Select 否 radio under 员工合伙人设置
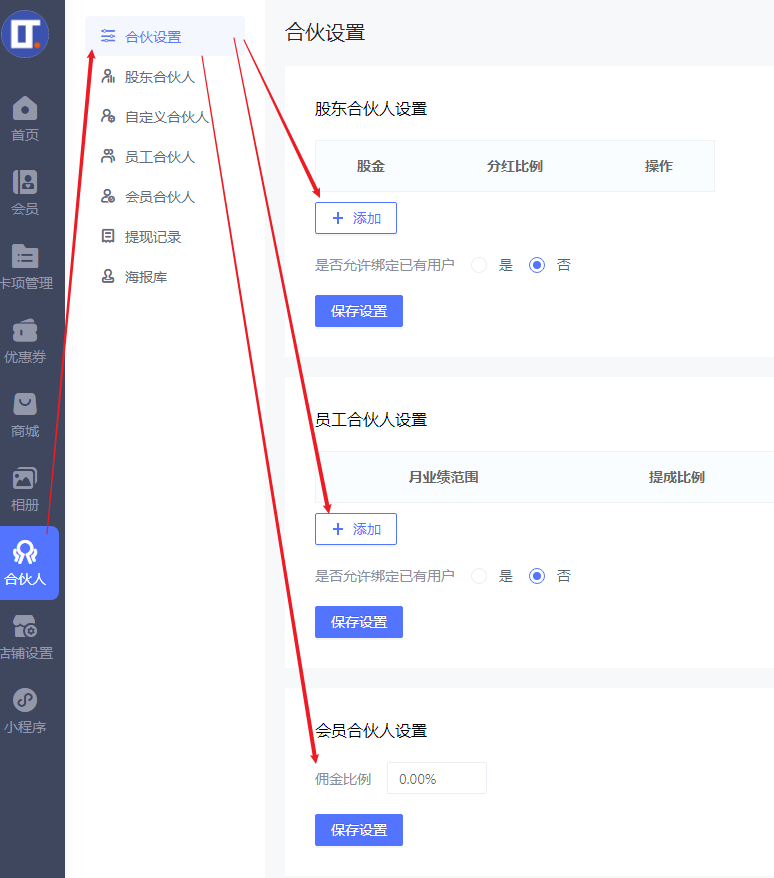The width and height of the screenshot is (774, 878). click(x=537, y=576)
